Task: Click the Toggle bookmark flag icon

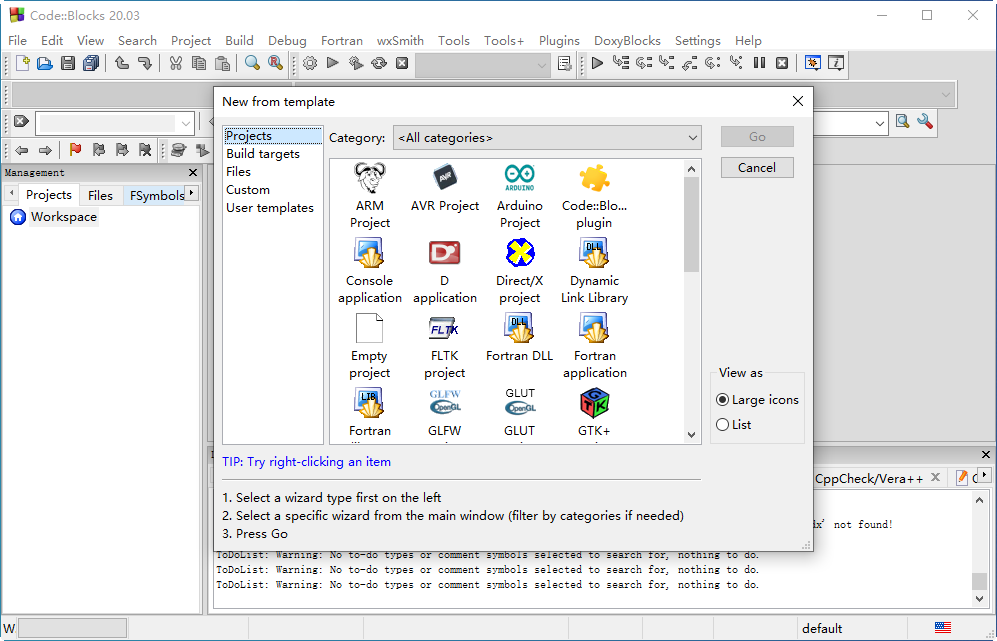Action: coord(75,150)
